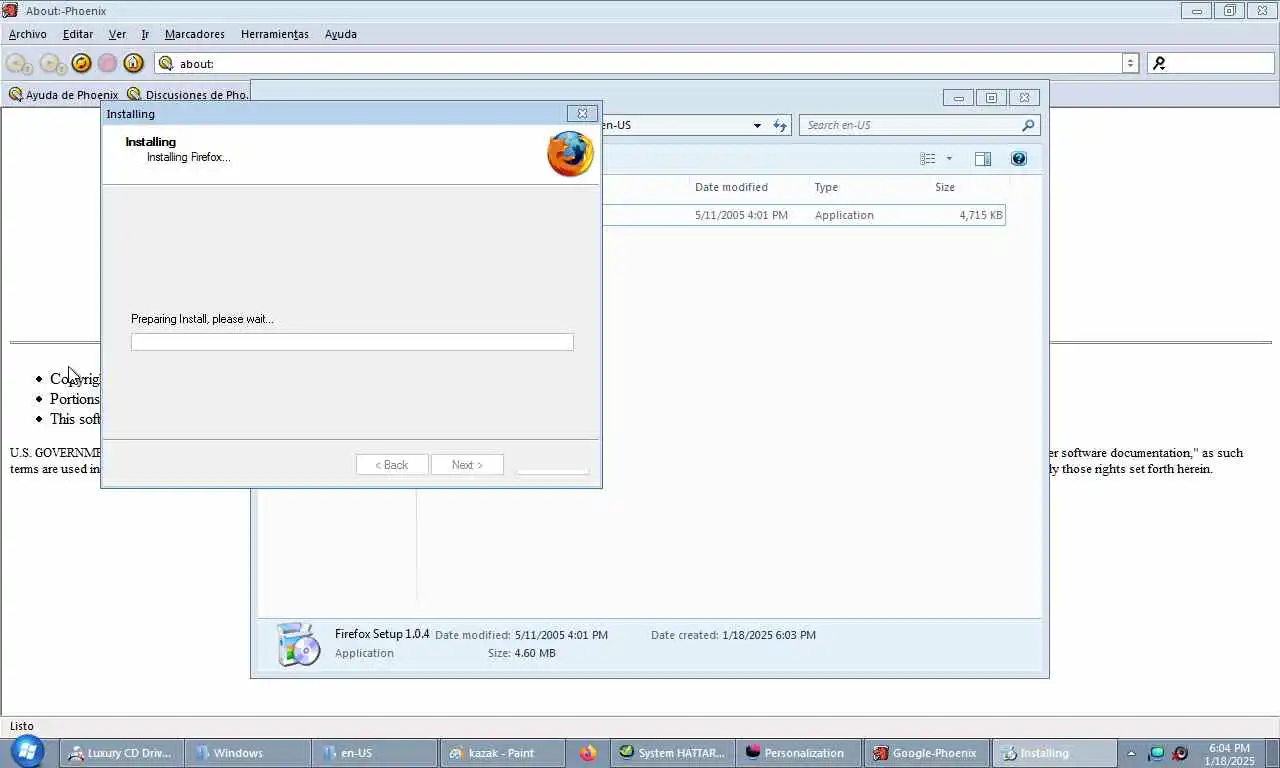
Task: Go to Home page in Phoenix
Action: [x=133, y=63]
